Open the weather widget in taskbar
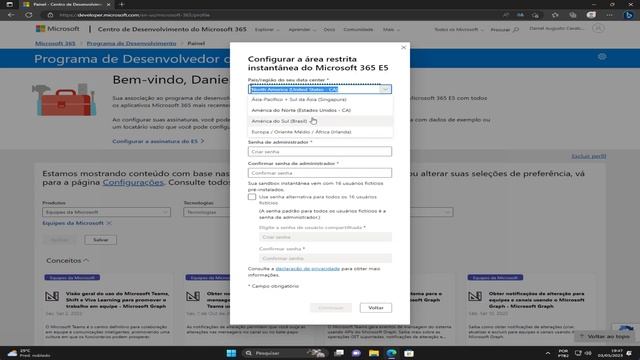640x360 pixels. (28, 353)
